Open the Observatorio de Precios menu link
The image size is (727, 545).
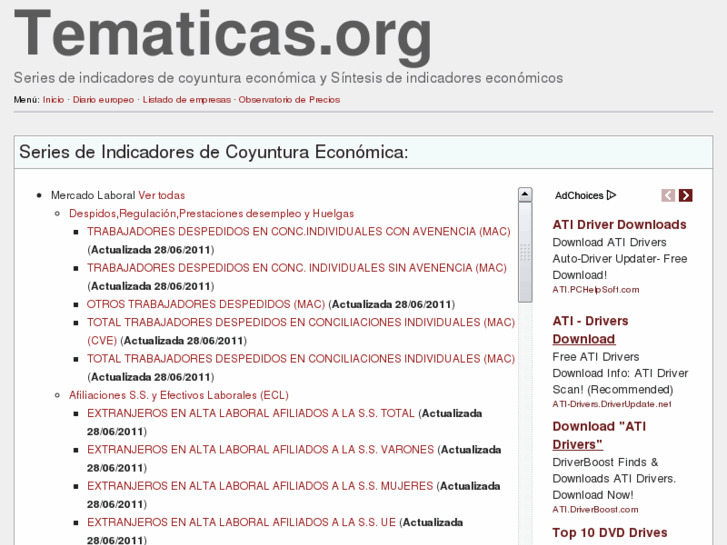tap(289, 100)
